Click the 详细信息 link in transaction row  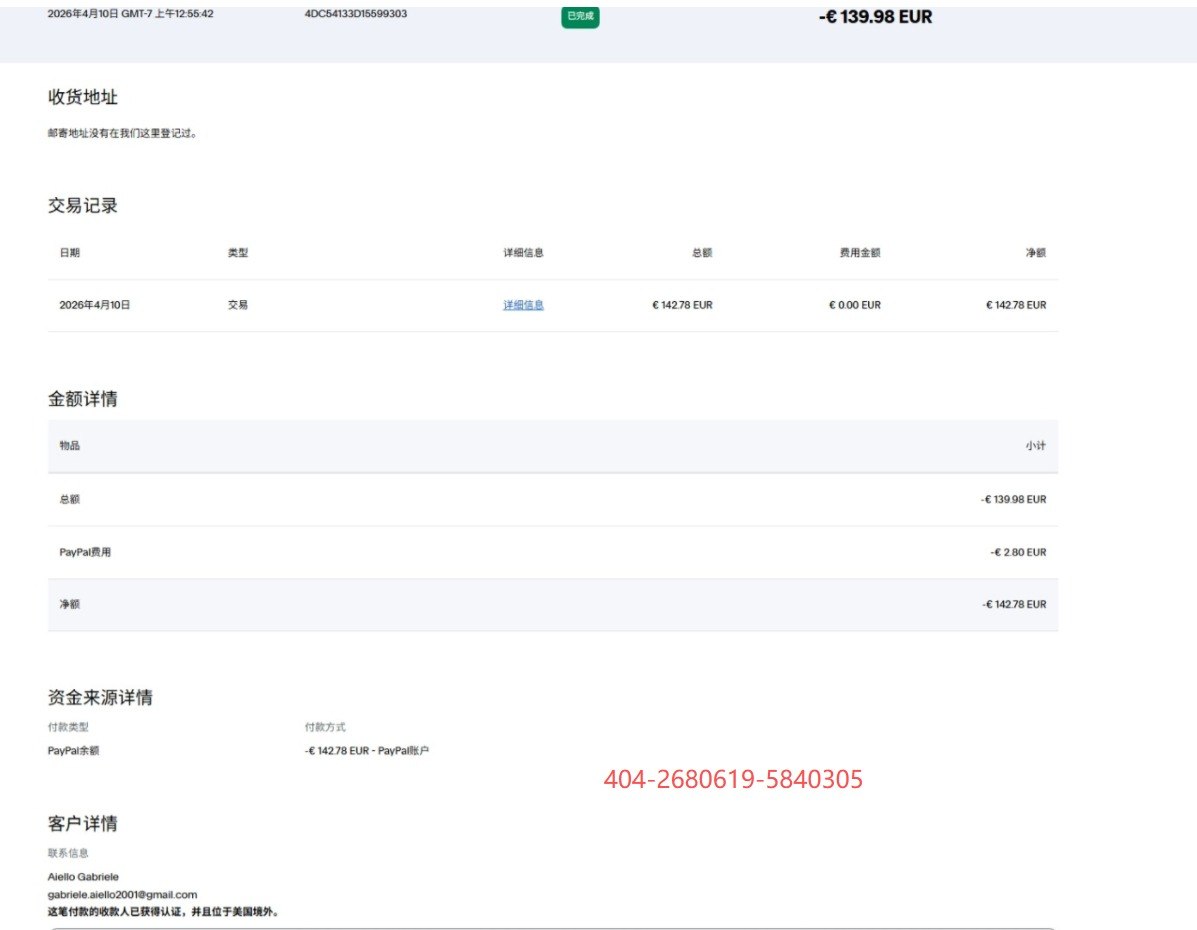(x=523, y=305)
